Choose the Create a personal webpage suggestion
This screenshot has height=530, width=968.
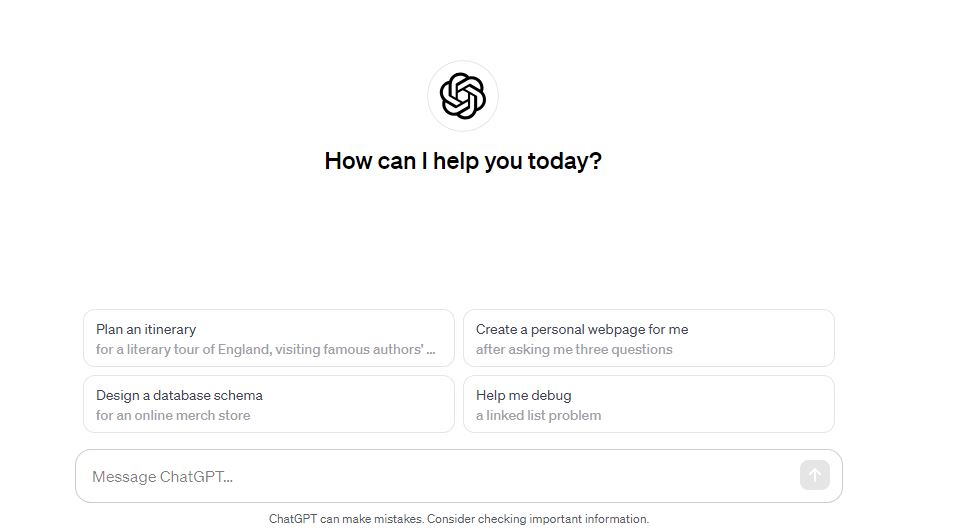click(649, 338)
